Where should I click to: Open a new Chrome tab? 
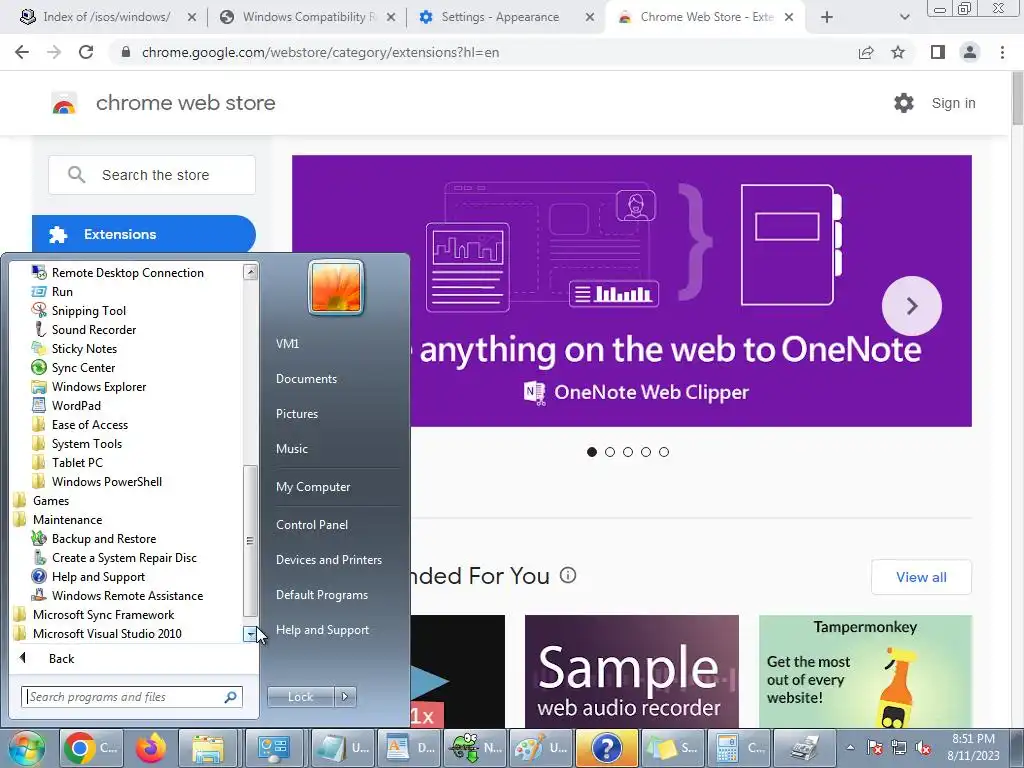tap(827, 17)
